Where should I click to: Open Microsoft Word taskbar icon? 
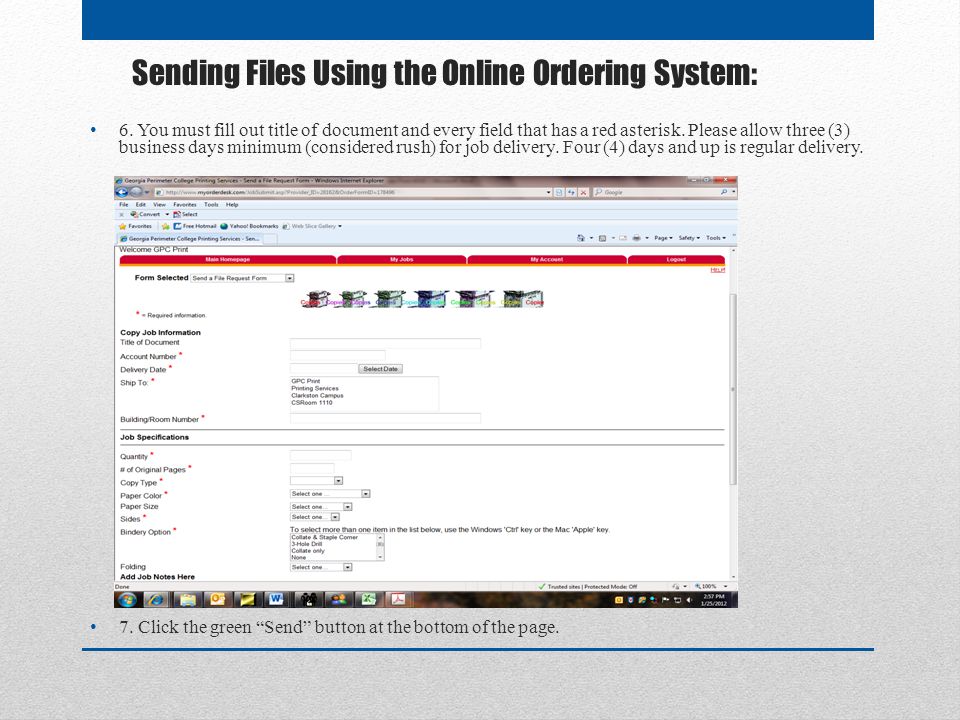(276, 599)
